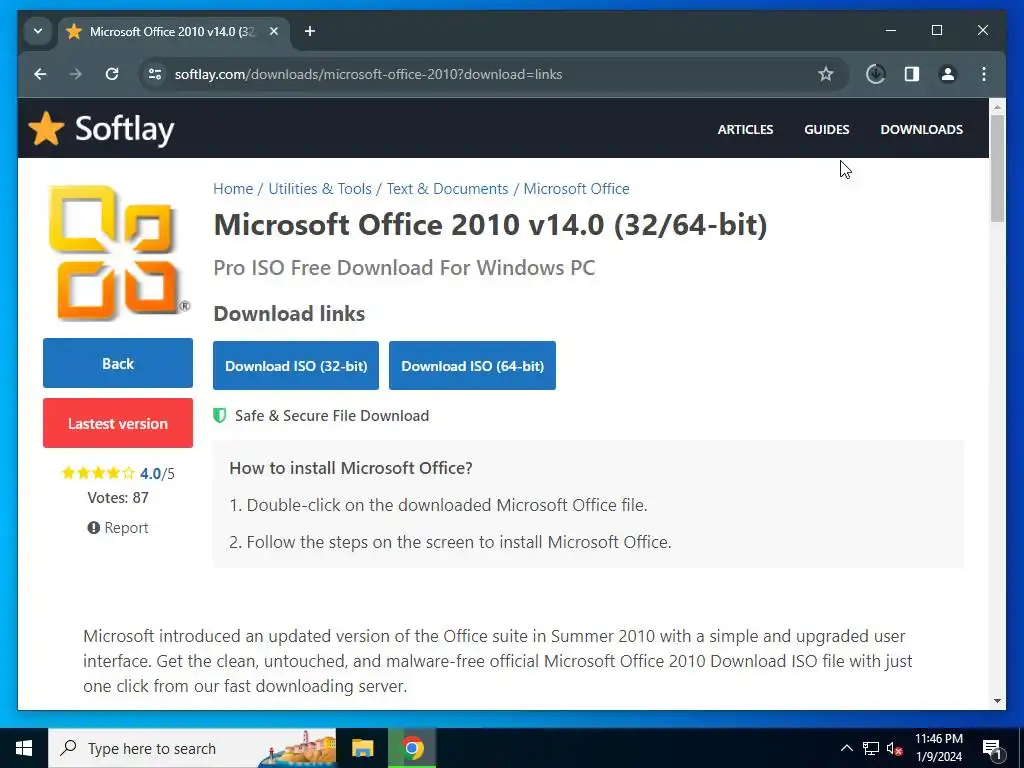Open File Explorer from the taskbar
This screenshot has width=1024, height=768.
(x=362, y=748)
